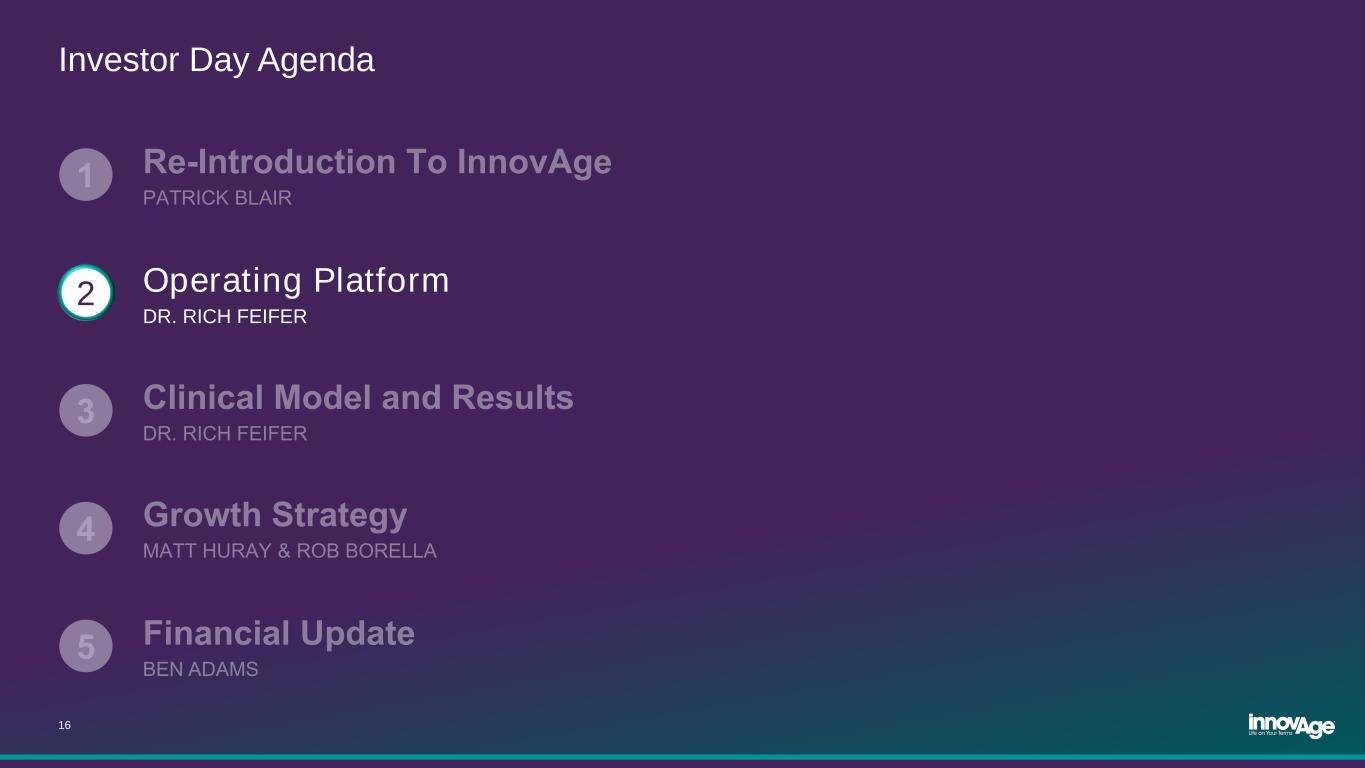Select the highlighted number 2 circle
The height and width of the screenshot is (768, 1365).
click(86, 293)
